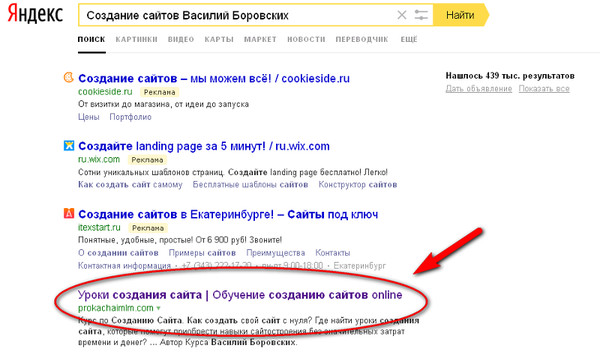Click 'Дать объявление' link
The width and height of the screenshot is (600, 360).
pyautogui.click(x=479, y=89)
